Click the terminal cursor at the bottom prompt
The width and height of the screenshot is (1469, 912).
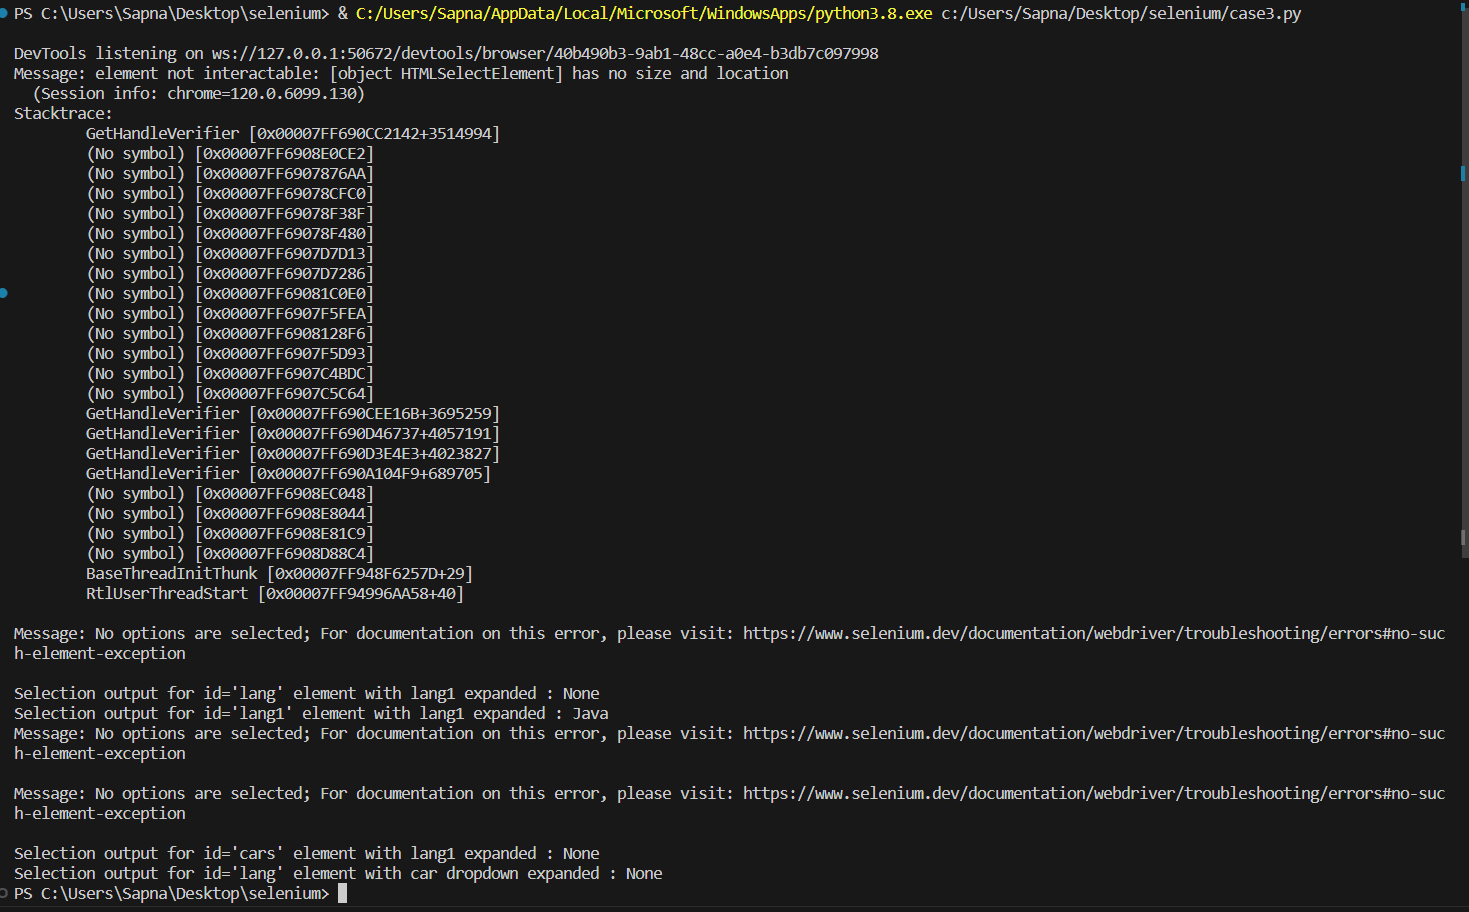tap(345, 893)
